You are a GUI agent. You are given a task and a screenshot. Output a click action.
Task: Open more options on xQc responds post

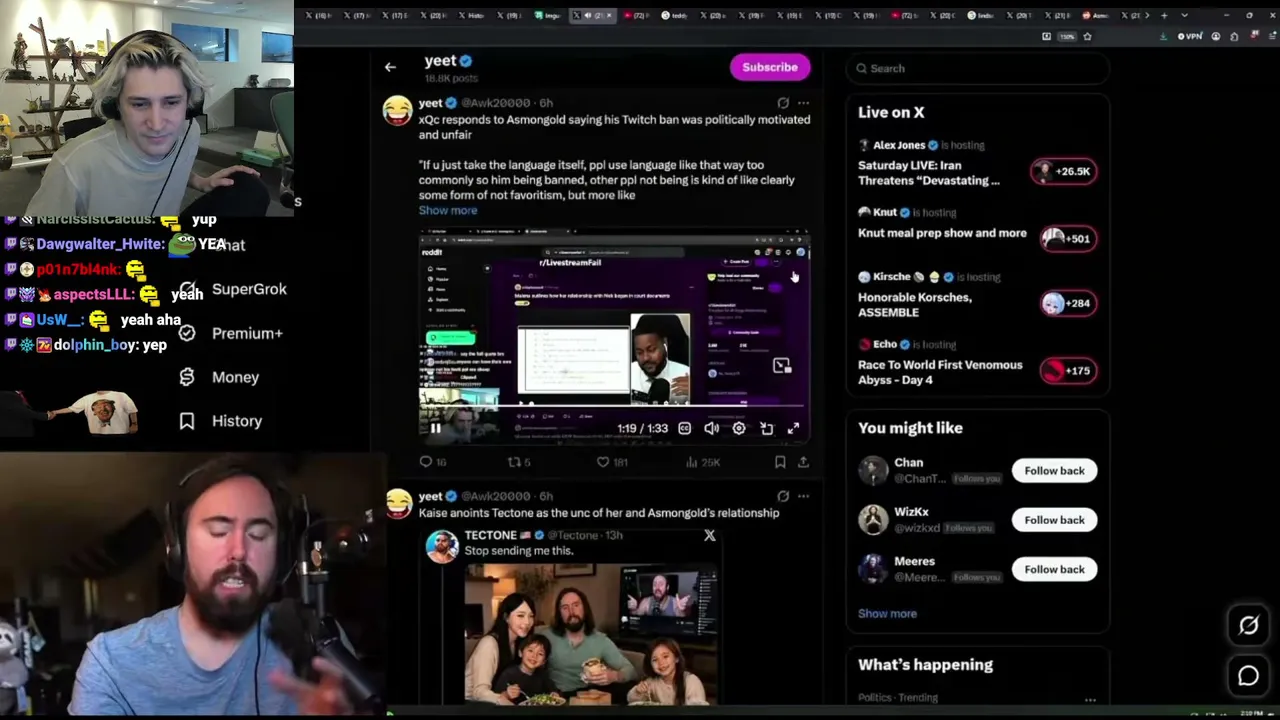(803, 103)
